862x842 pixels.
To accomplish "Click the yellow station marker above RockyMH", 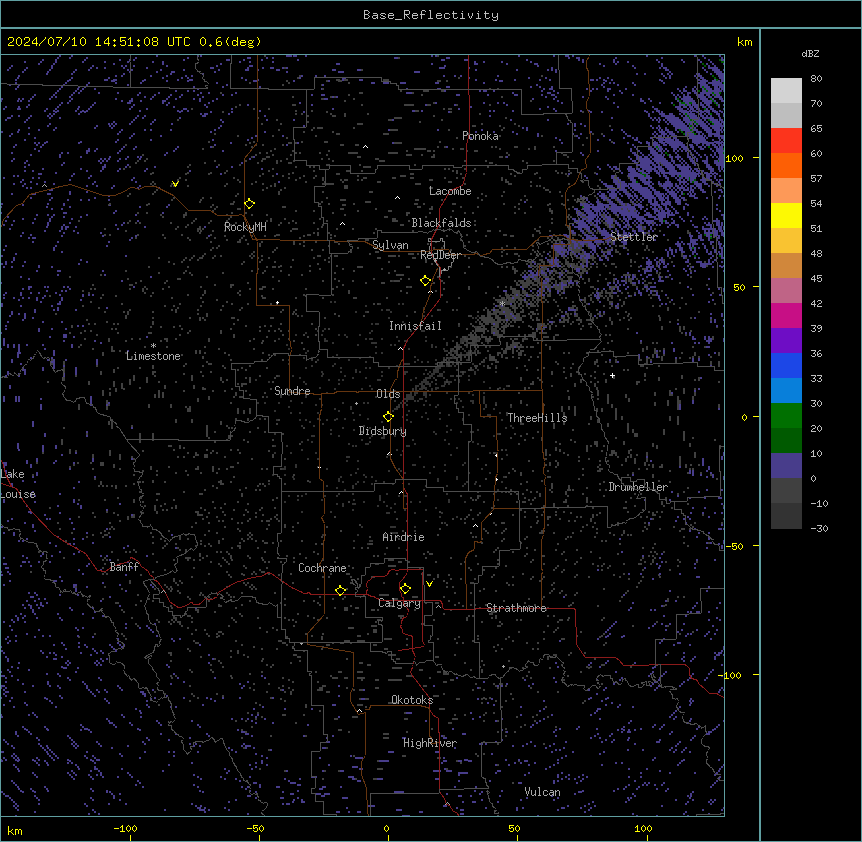I will pos(250,204).
